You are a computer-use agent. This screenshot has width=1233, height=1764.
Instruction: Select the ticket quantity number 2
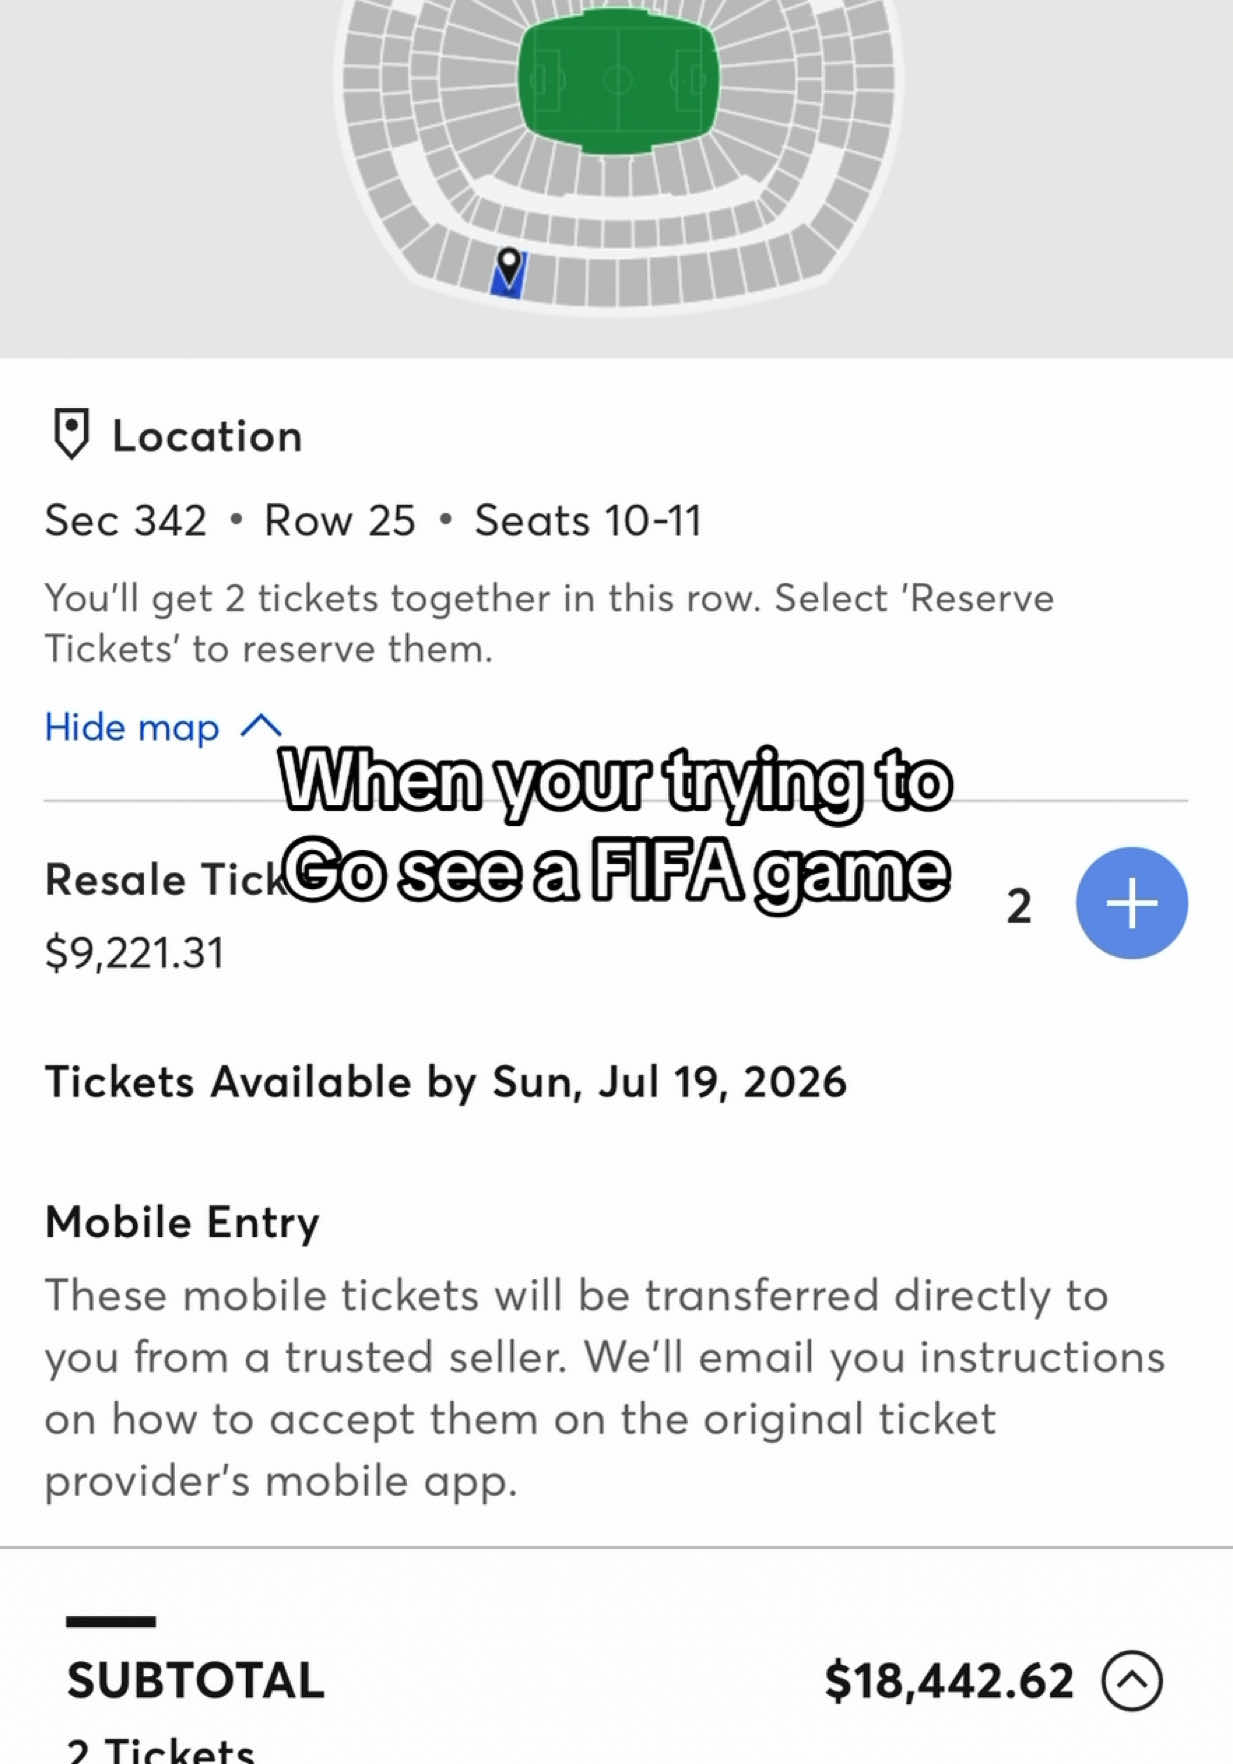point(1018,906)
